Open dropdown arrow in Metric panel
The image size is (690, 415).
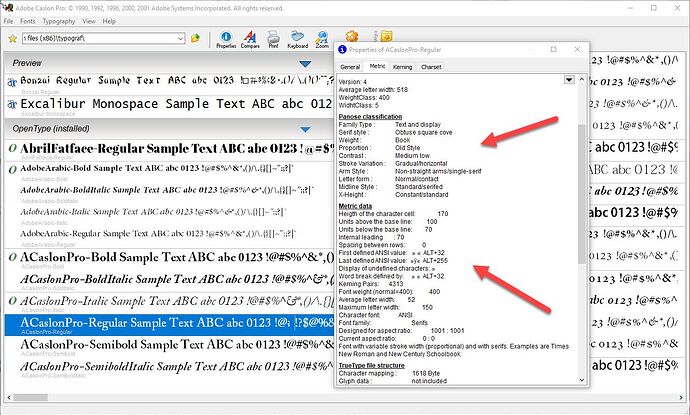pyautogui.click(x=569, y=79)
